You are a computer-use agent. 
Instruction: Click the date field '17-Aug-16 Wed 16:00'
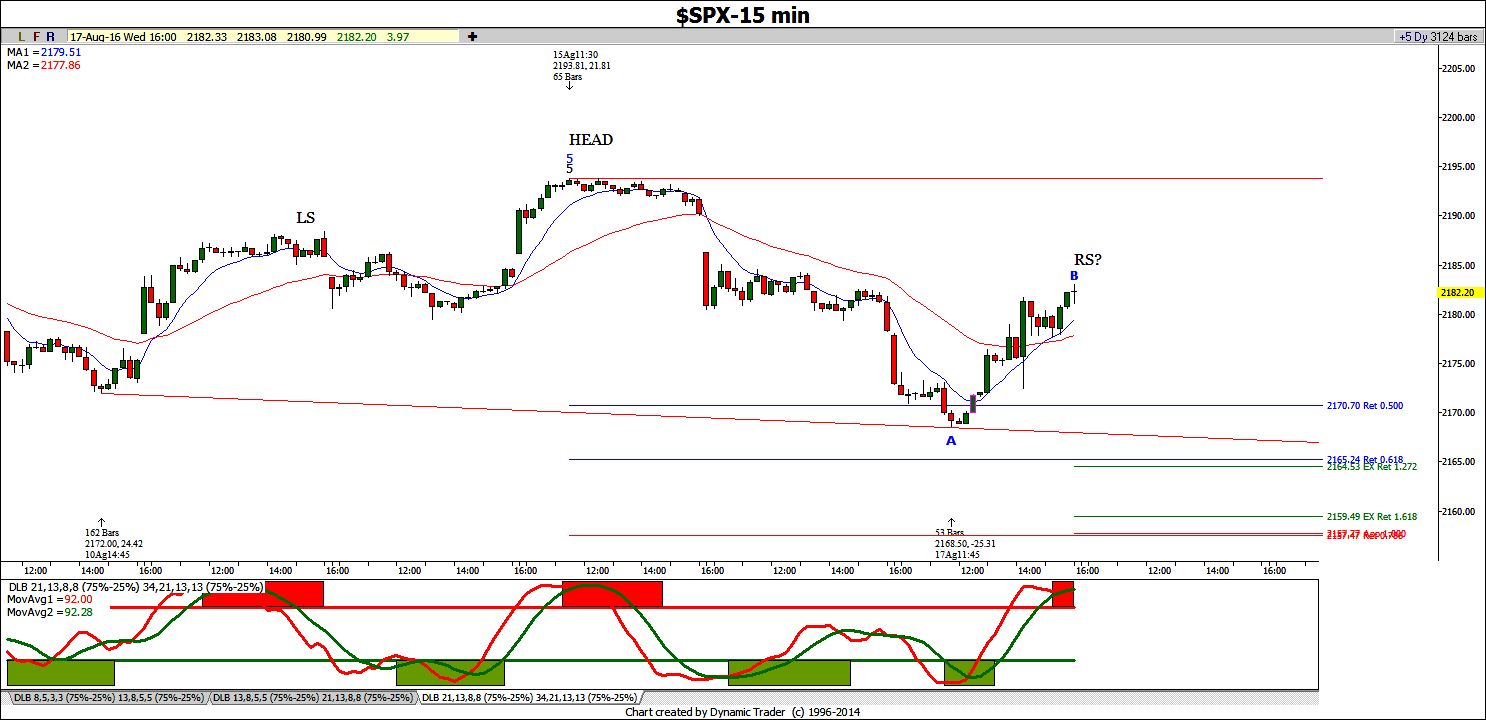coord(124,37)
